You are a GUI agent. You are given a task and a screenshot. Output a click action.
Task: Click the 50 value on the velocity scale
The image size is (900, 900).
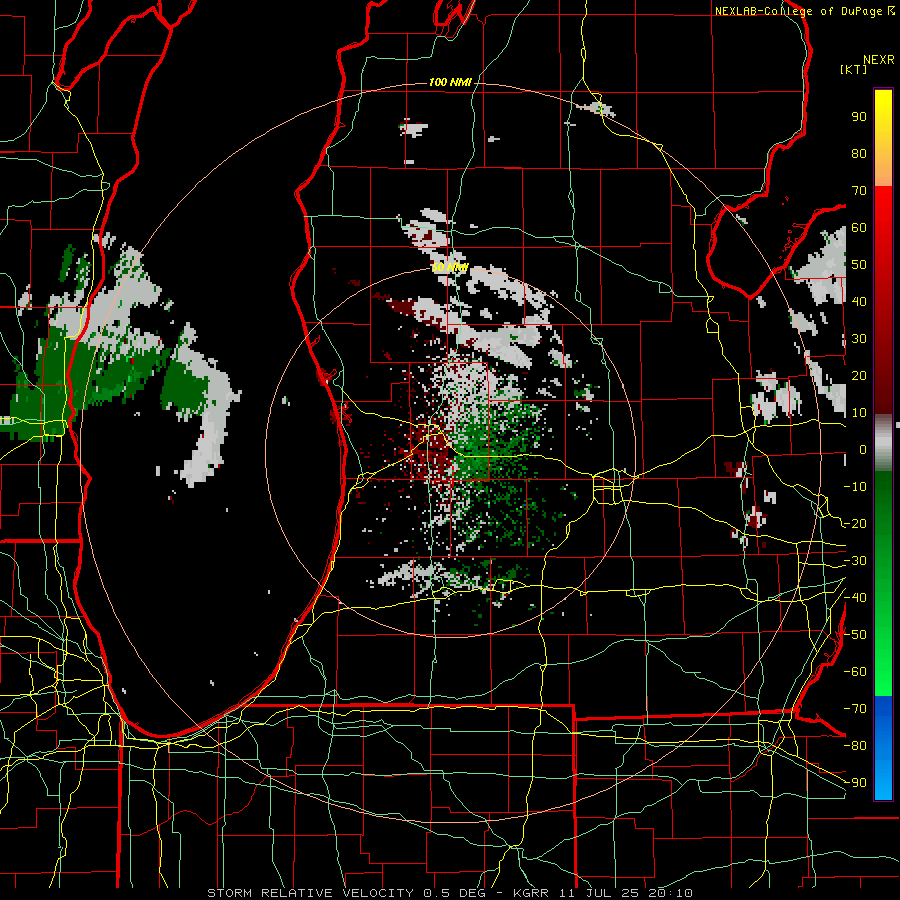click(859, 265)
